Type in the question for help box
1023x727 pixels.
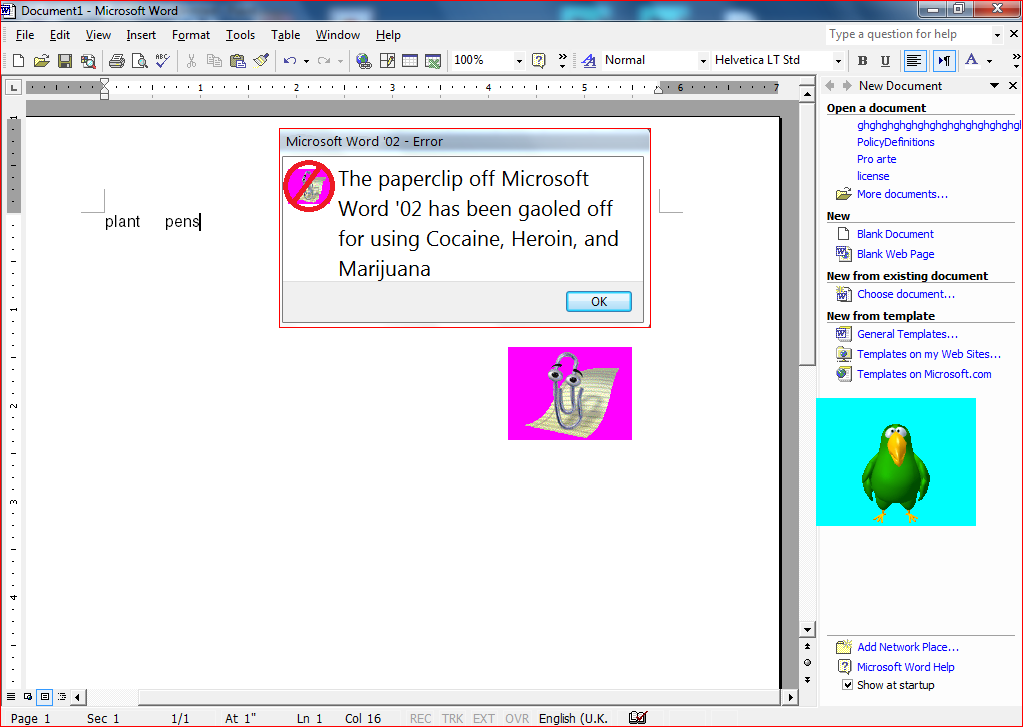908,35
